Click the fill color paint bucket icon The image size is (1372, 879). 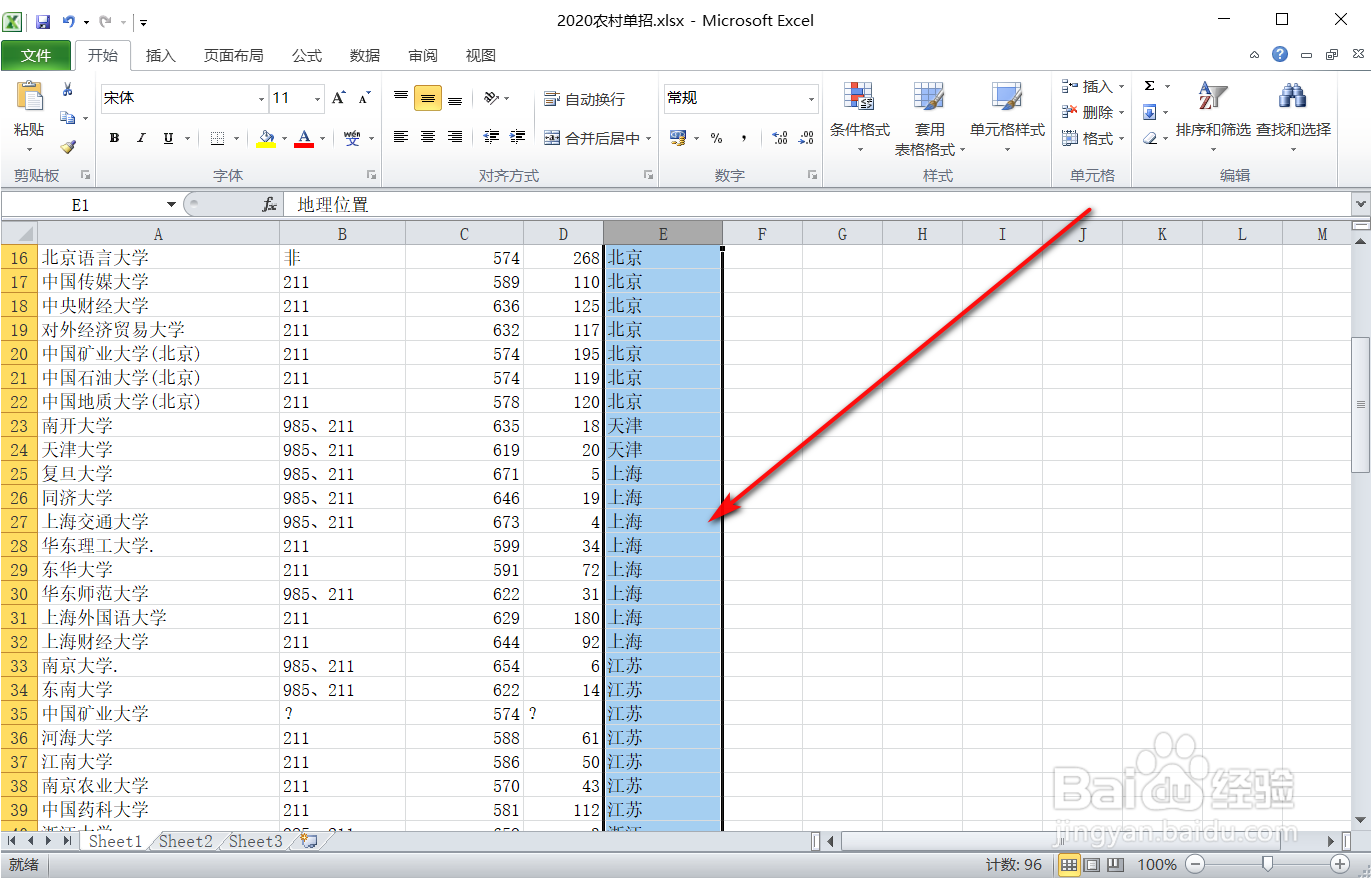click(265, 138)
